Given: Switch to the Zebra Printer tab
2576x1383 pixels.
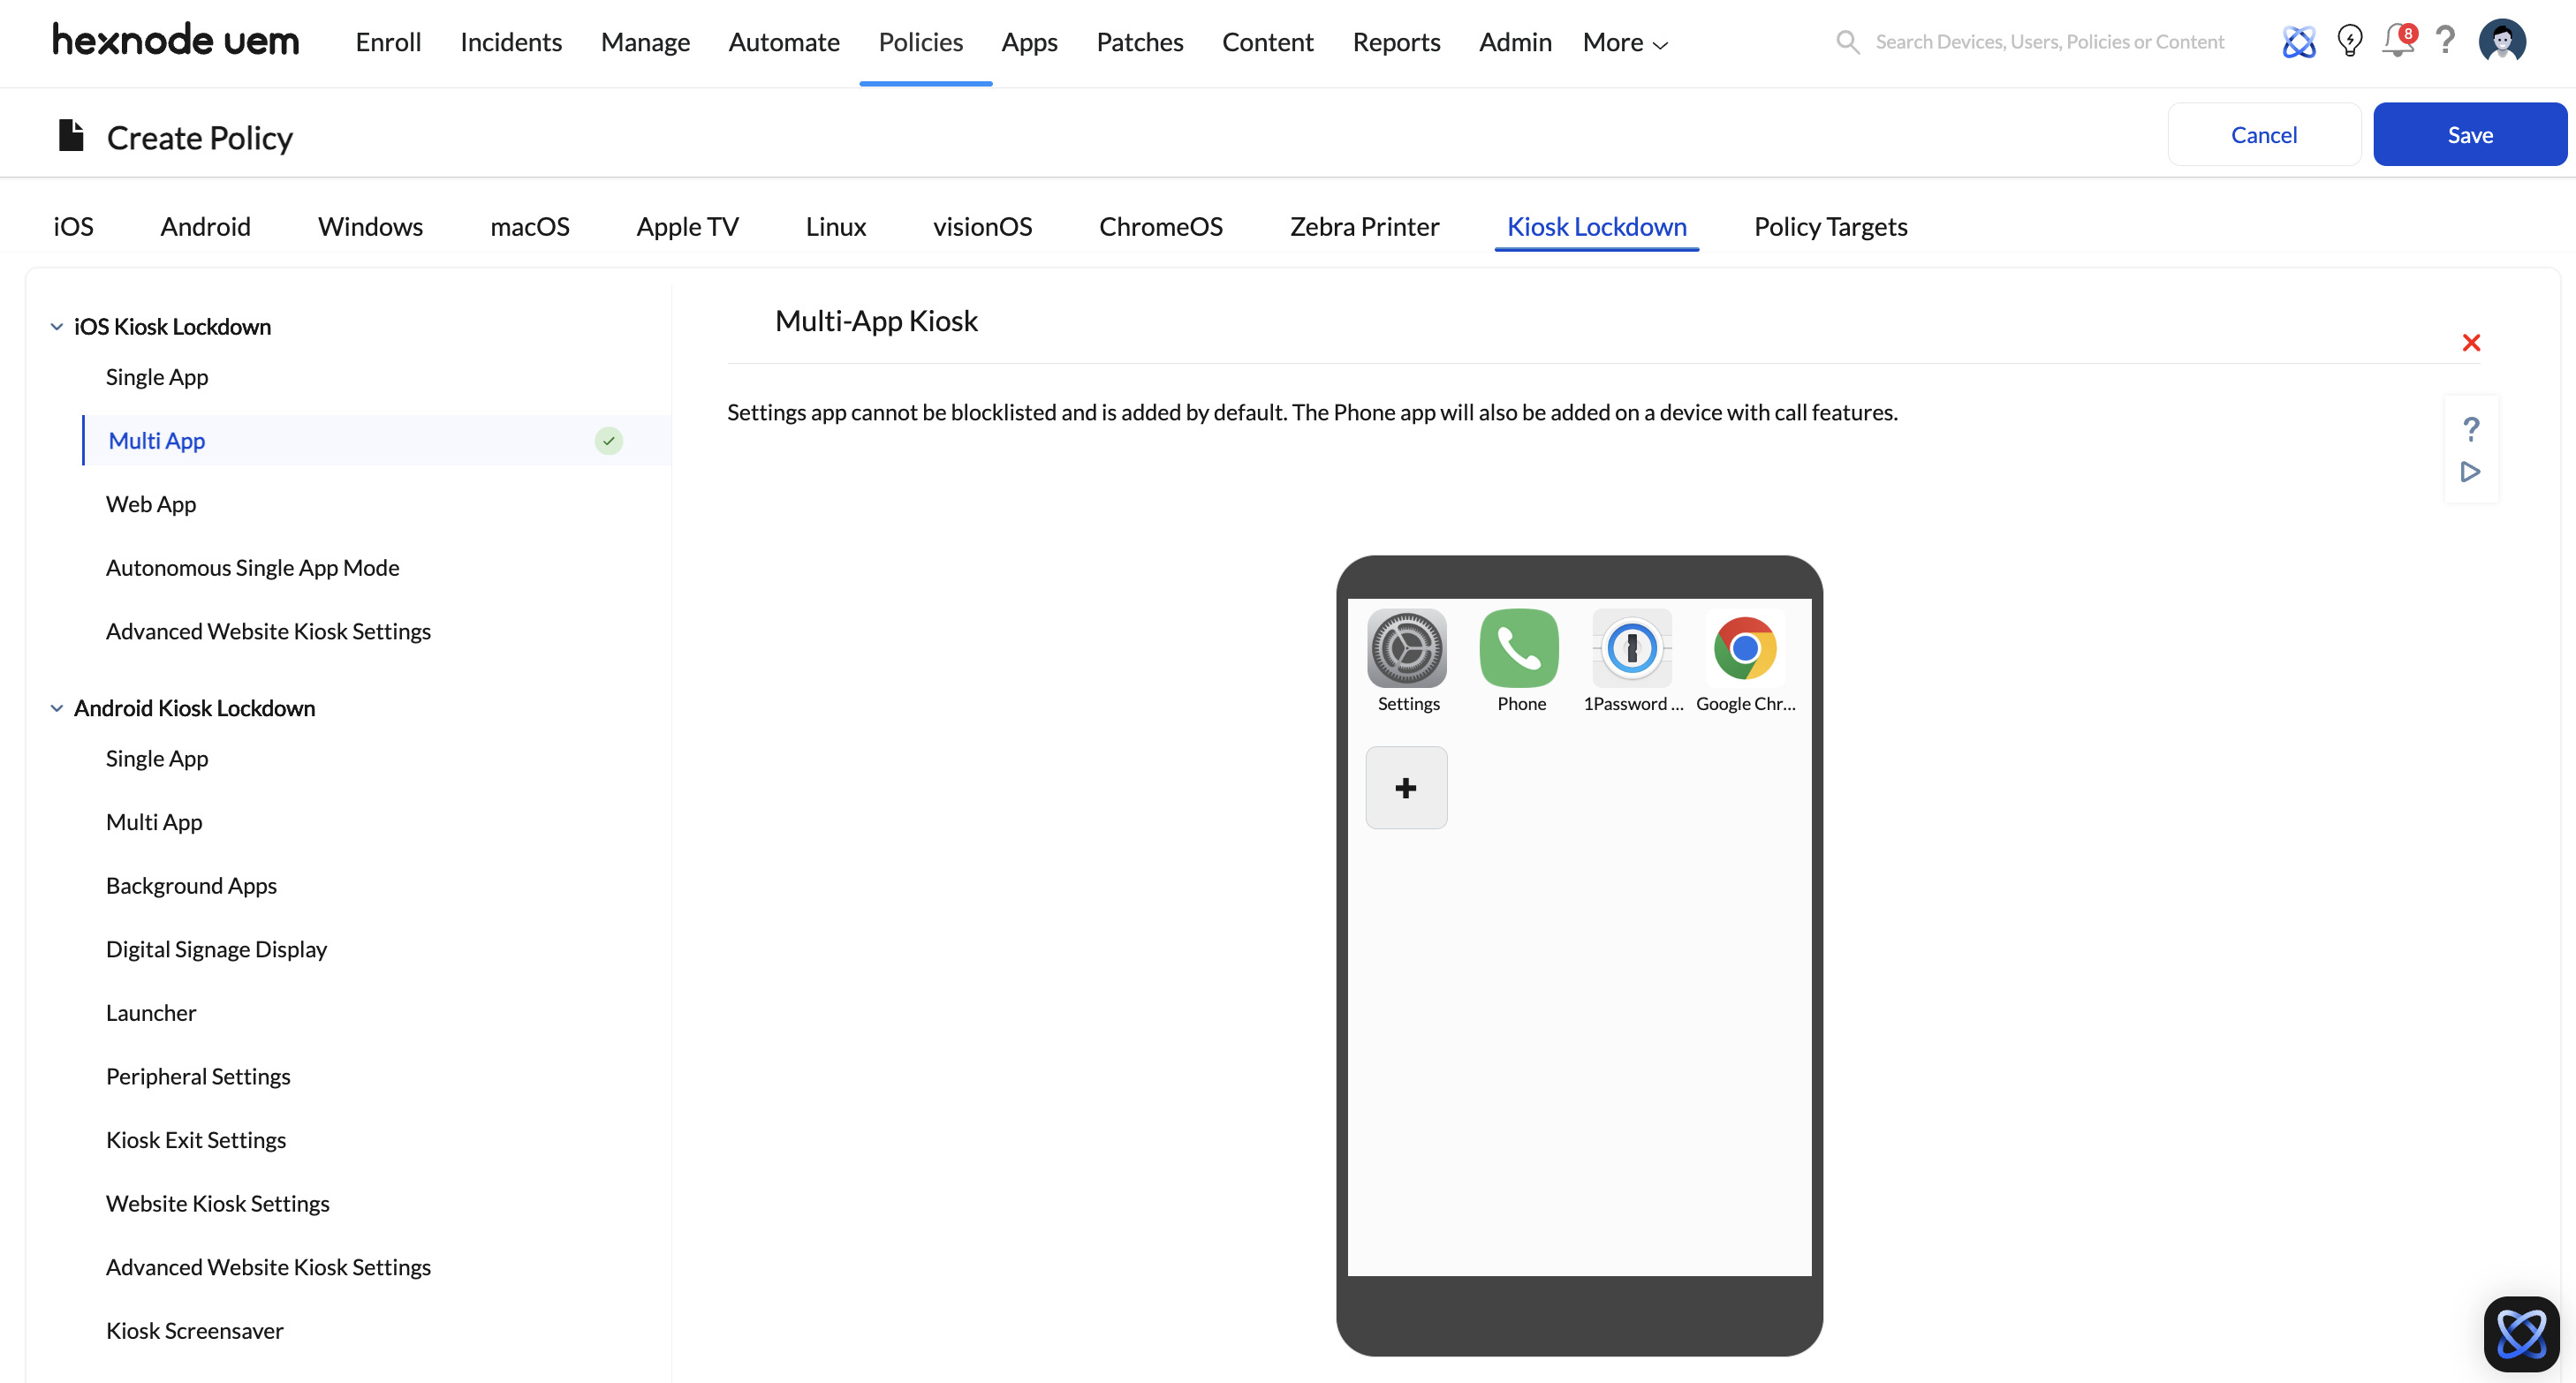Looking at the screenshot, I should [x=1364, y=227].
